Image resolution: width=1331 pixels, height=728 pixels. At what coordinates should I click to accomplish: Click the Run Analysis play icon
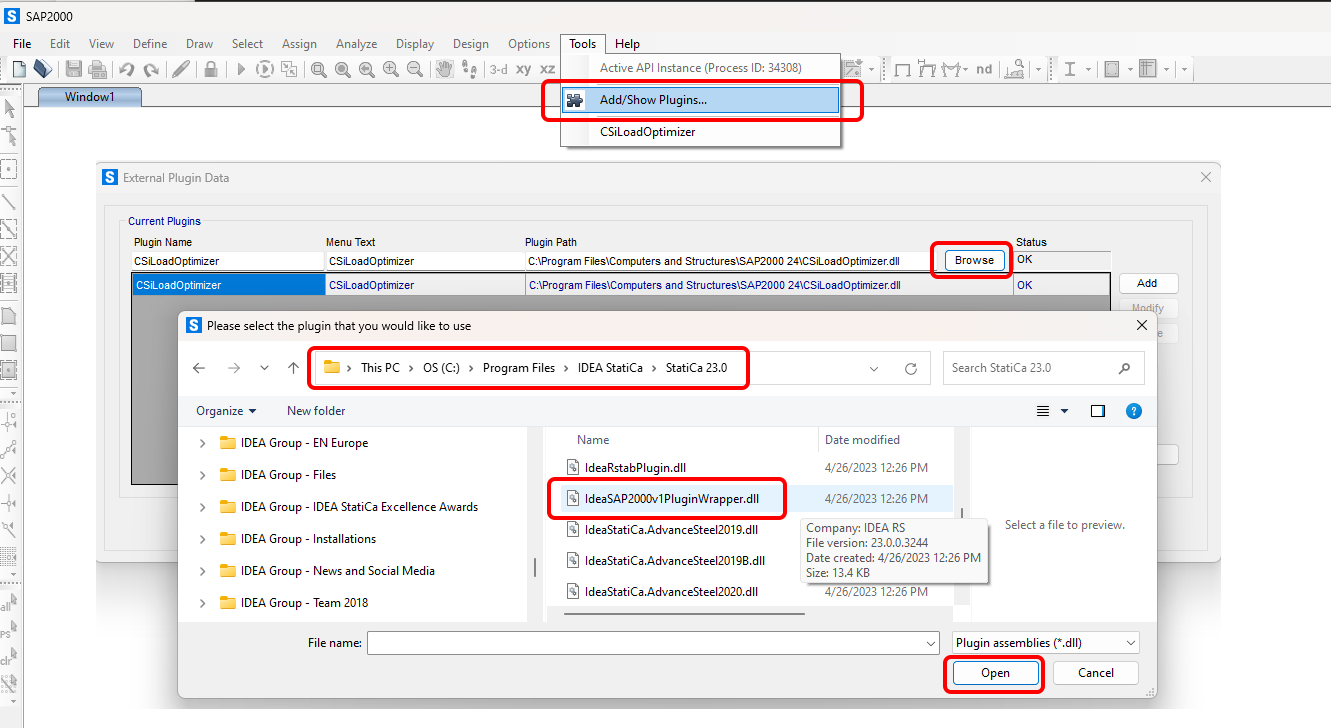(x=240, y=69)
